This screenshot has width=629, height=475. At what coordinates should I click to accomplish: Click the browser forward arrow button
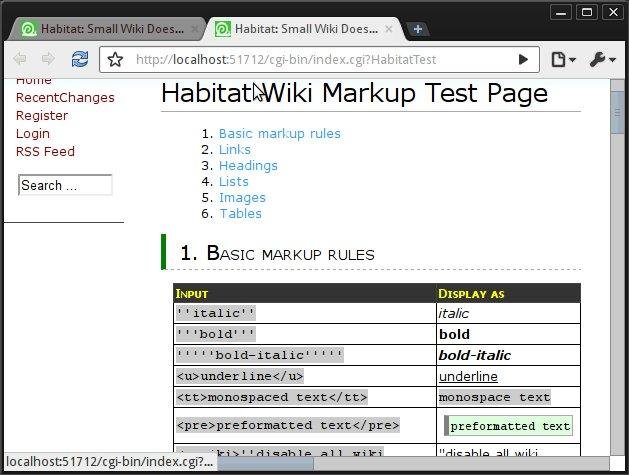(48, 59)
